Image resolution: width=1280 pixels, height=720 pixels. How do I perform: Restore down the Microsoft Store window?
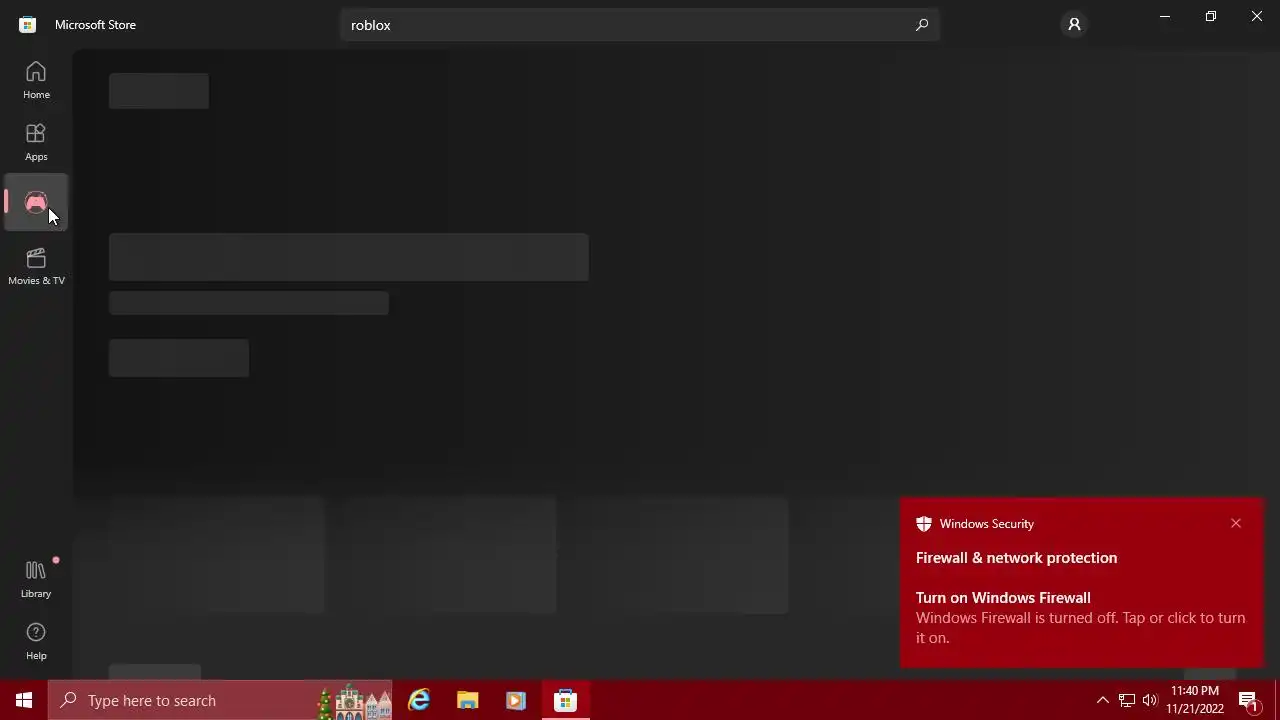(x=1211, y=16)
